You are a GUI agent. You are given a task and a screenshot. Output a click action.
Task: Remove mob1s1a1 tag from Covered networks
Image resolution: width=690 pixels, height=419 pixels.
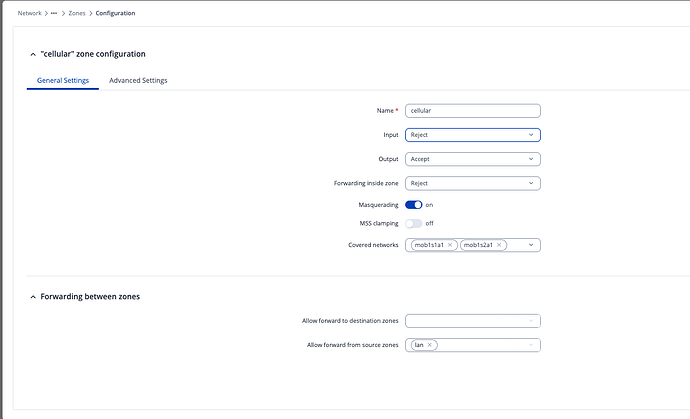click(450, 245)
